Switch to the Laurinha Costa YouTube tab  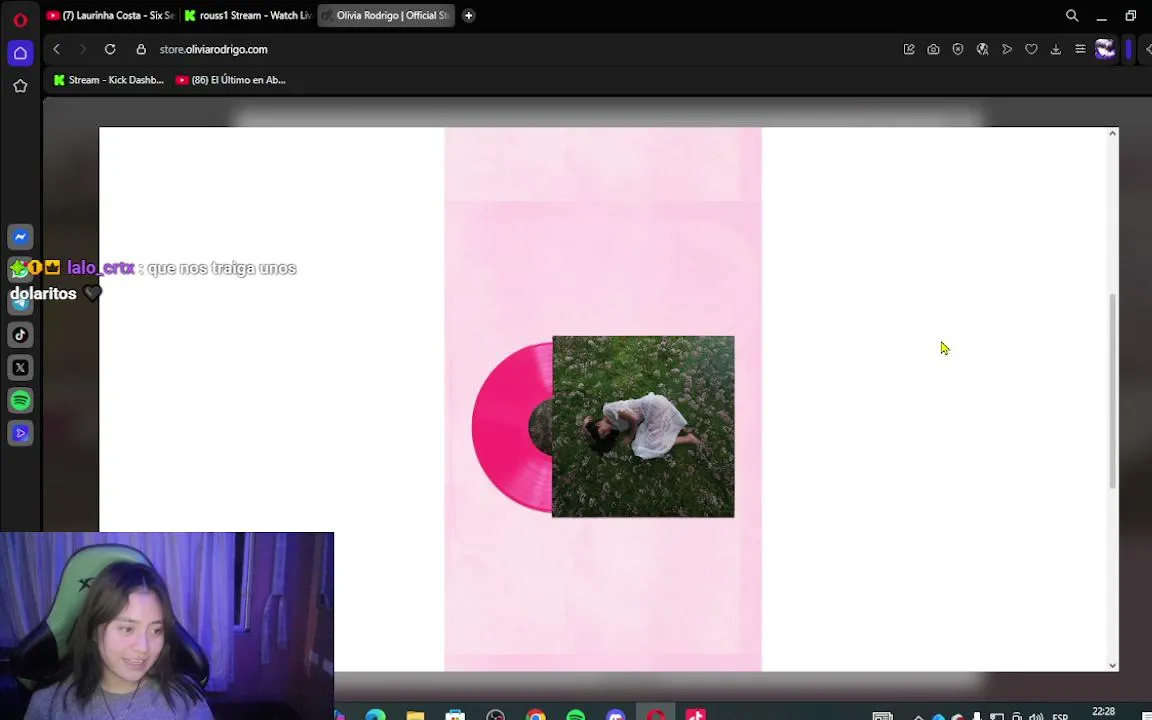coord(110,15)
